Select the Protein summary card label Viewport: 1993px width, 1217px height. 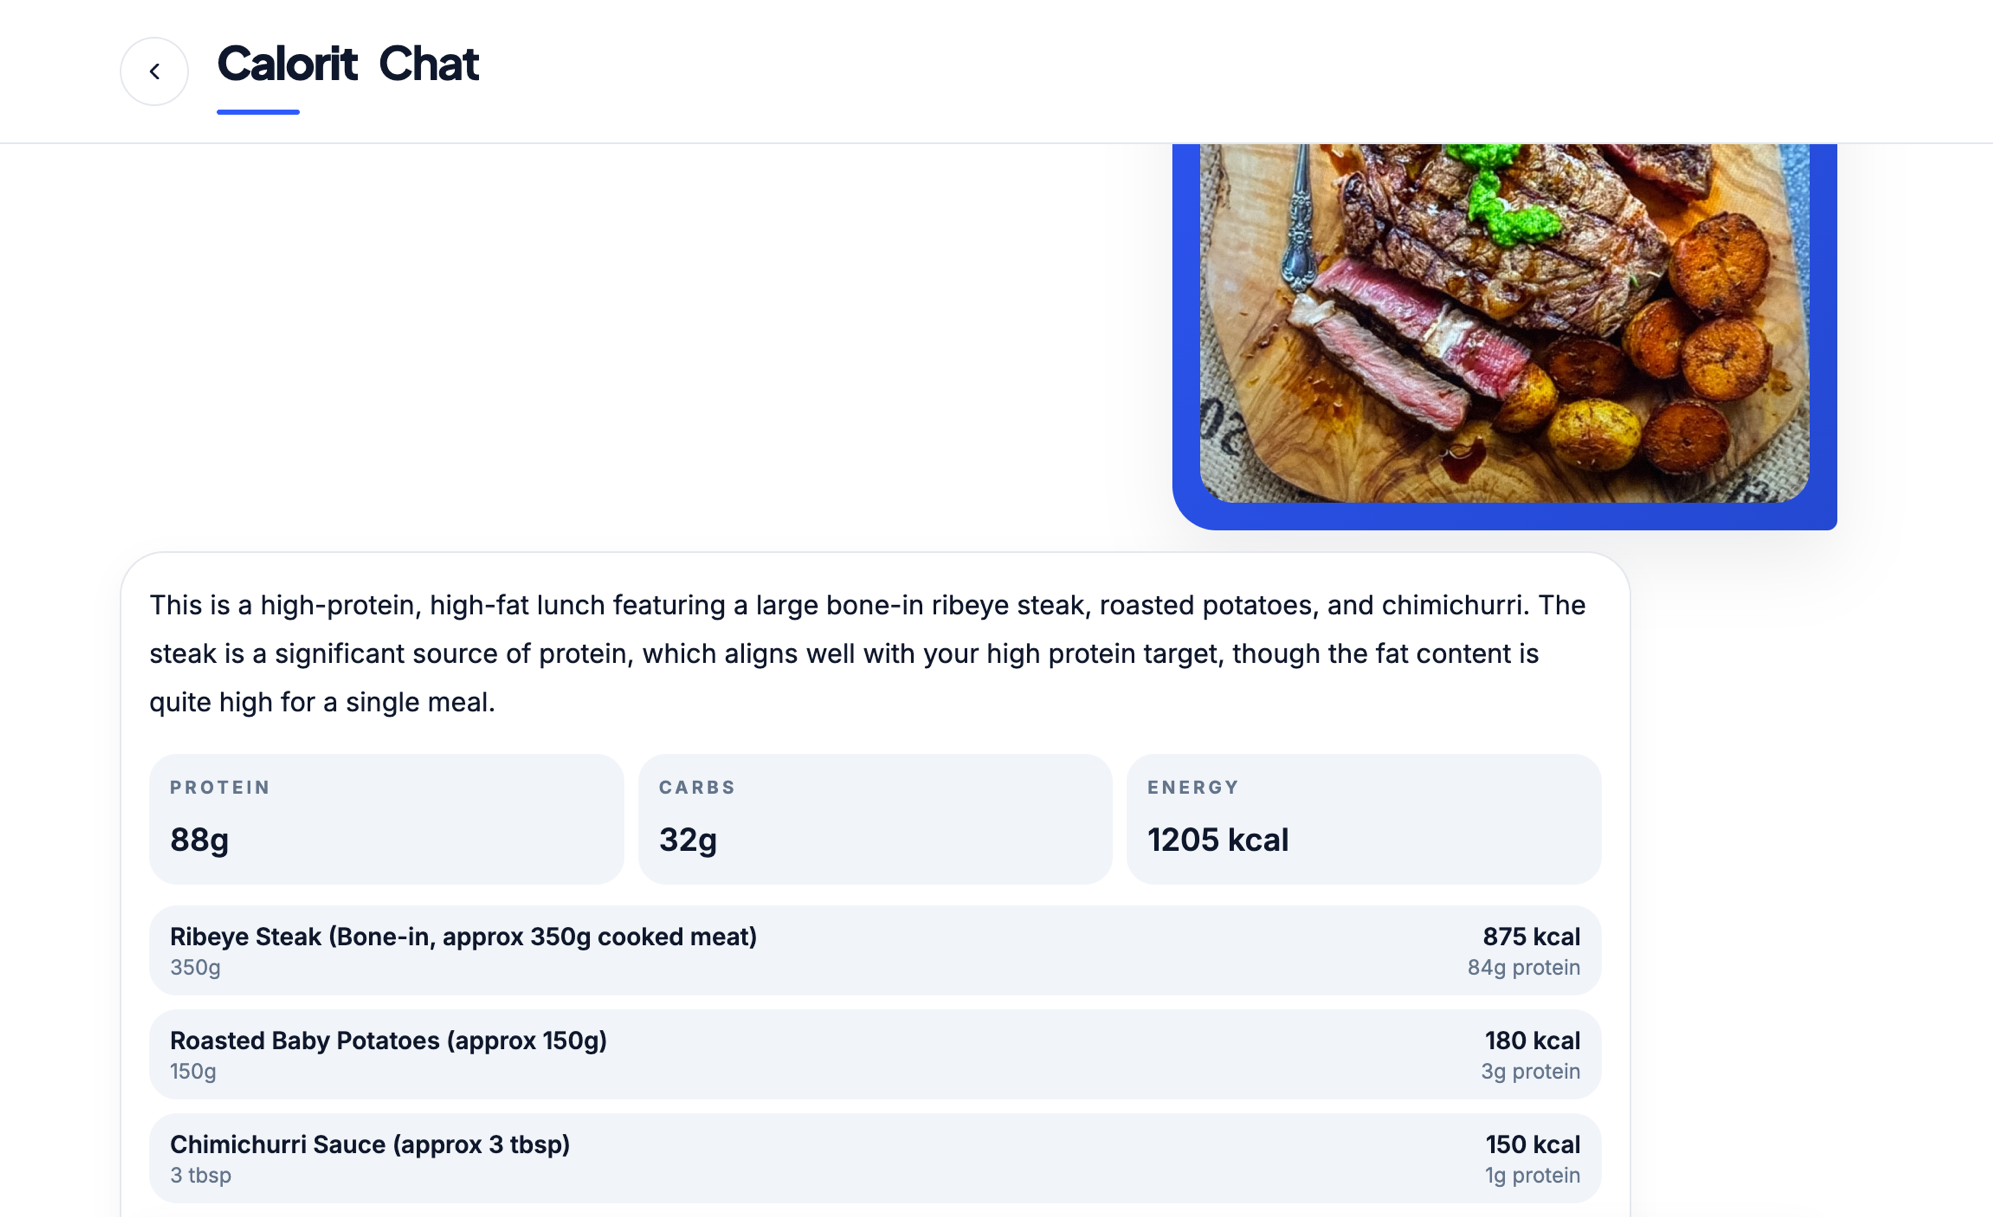pyautogui.click(x=220, y=787)
